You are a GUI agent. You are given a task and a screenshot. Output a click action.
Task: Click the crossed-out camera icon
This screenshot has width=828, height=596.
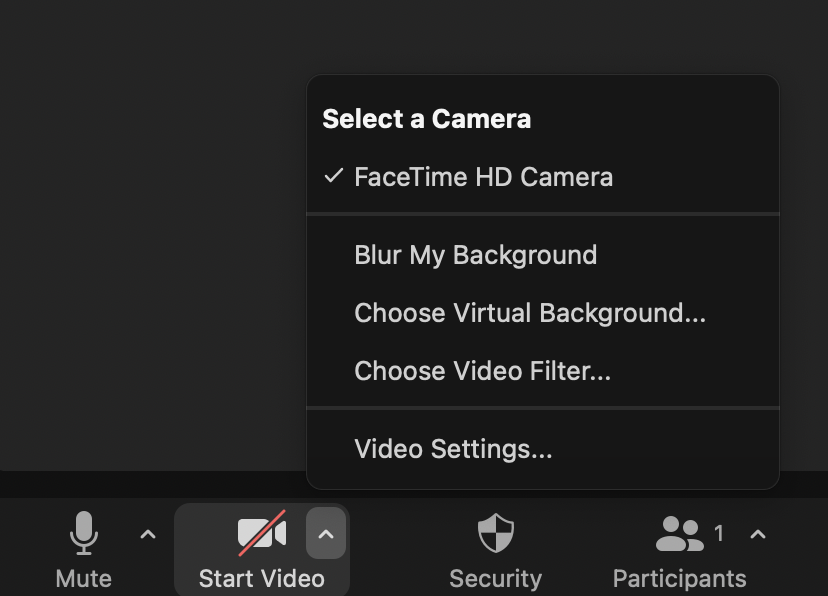pos(261,533)
